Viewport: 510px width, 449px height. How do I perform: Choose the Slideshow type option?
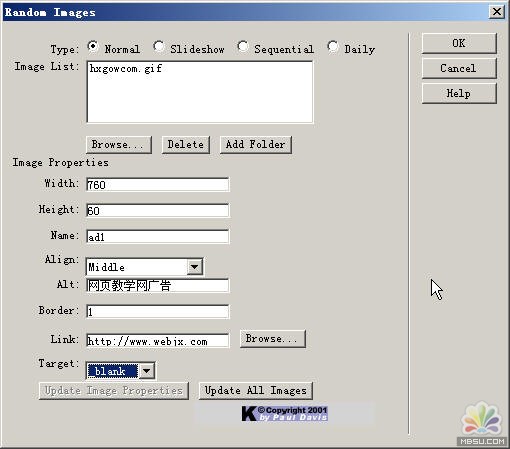[x=159, y=47]
